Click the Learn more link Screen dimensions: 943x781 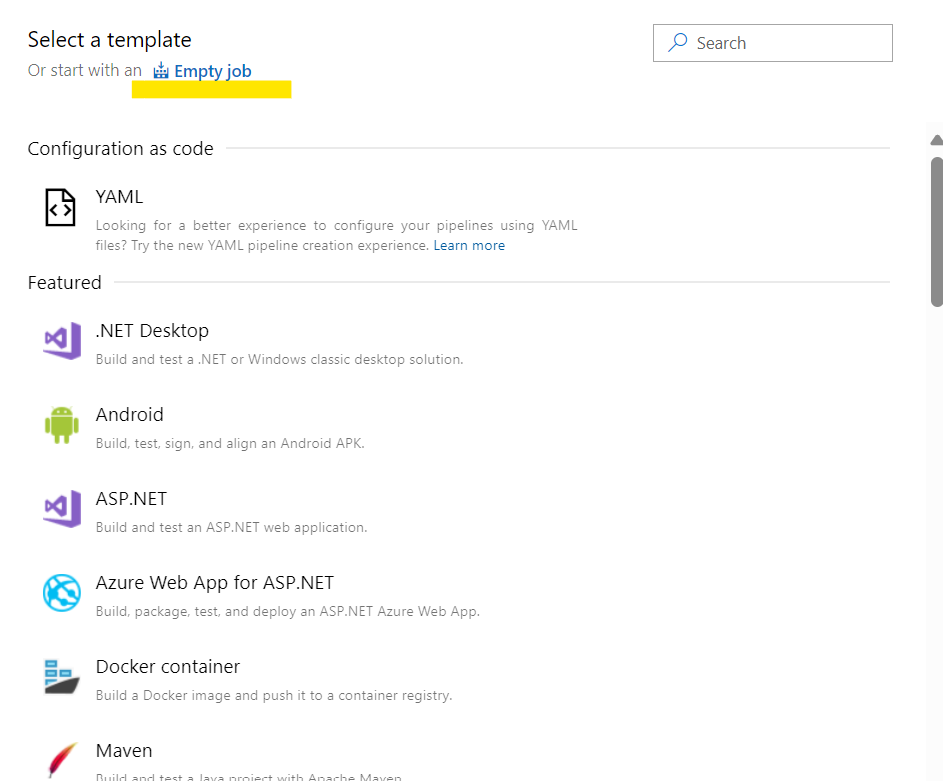tap(469, 245)
